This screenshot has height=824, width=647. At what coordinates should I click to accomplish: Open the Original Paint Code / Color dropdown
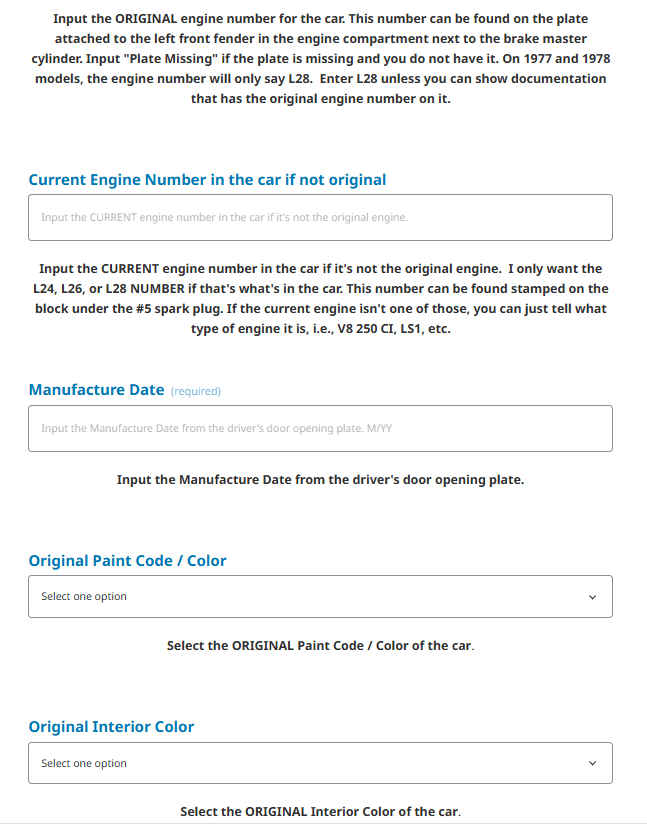(320, 596)
